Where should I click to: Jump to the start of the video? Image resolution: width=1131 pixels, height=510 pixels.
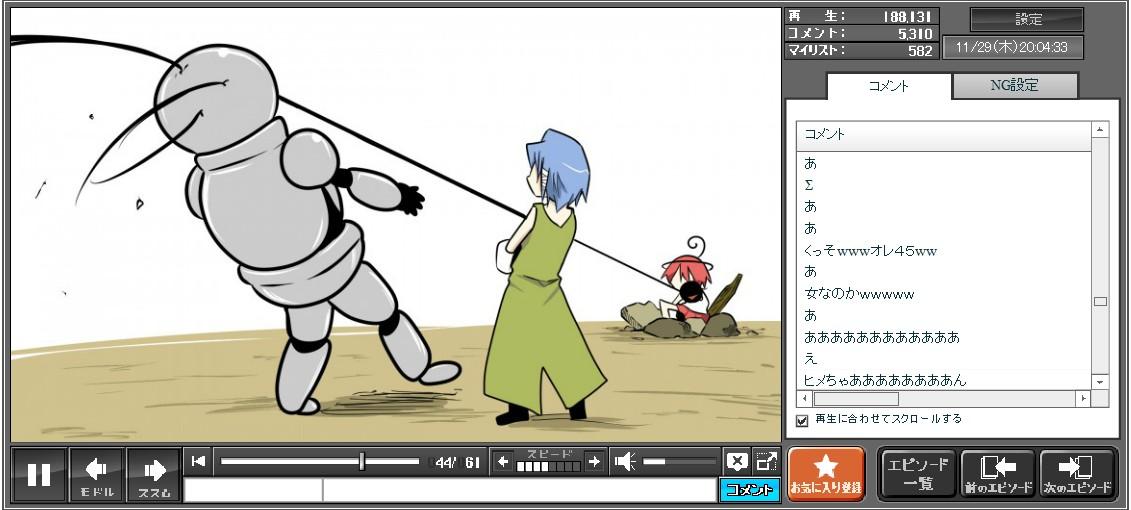point(198,461)
